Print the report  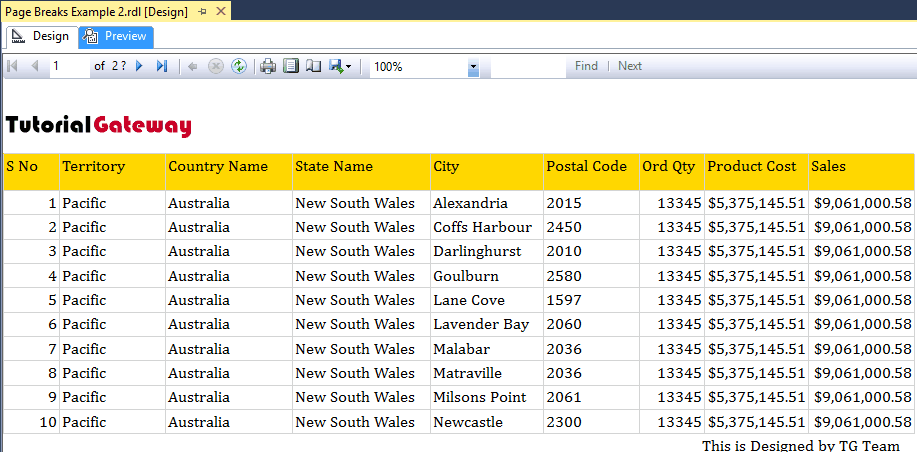[268, 66]
